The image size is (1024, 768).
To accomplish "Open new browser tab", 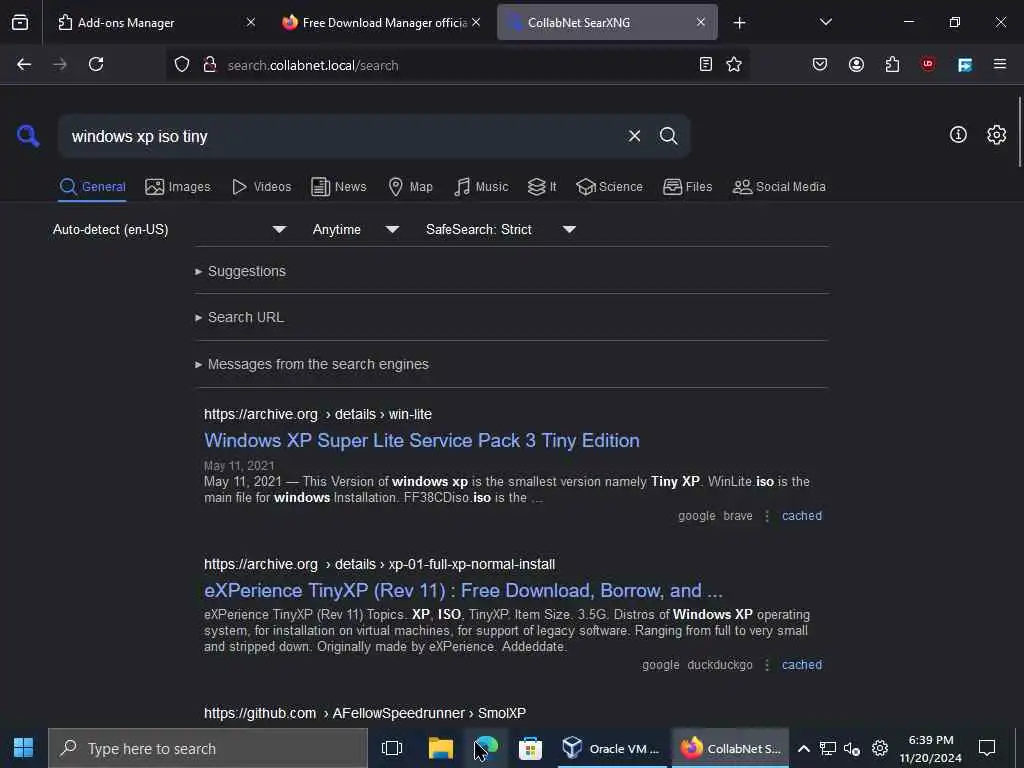I will 739,23.
